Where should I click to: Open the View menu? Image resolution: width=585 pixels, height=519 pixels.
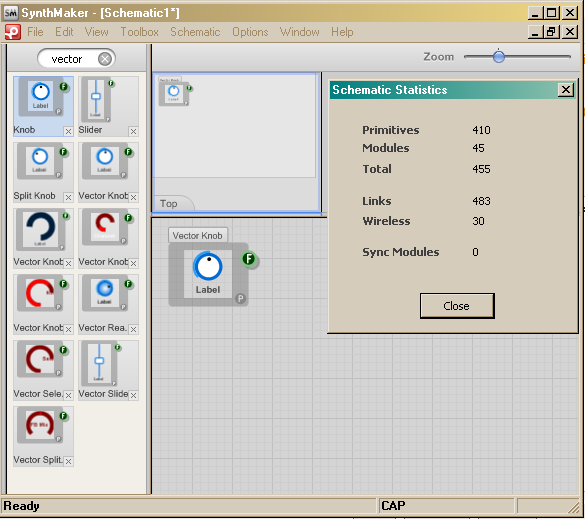pyautogui.click(x=97, y=32)
